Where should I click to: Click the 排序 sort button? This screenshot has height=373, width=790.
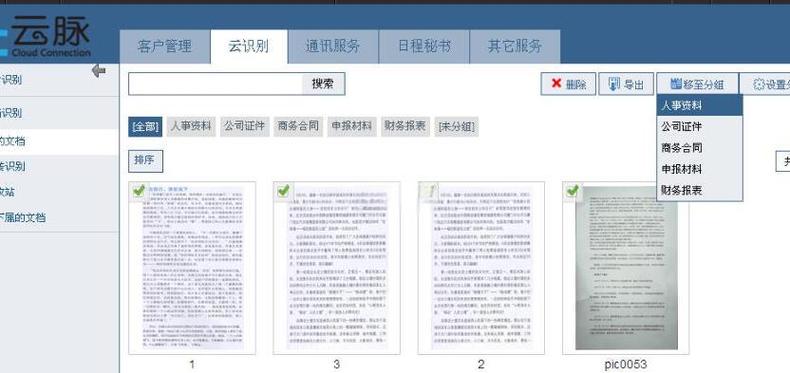[x=145, y=161]
